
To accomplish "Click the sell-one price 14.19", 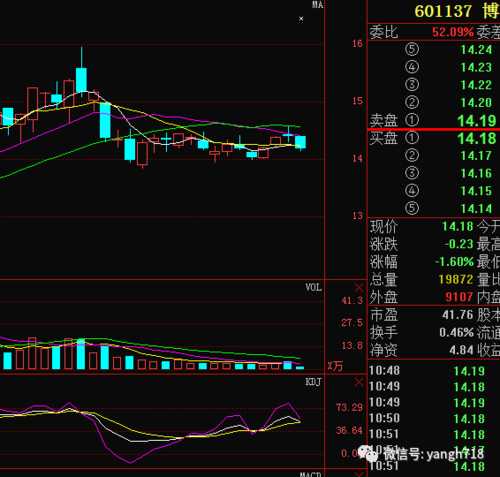I will tap(477, 121).
